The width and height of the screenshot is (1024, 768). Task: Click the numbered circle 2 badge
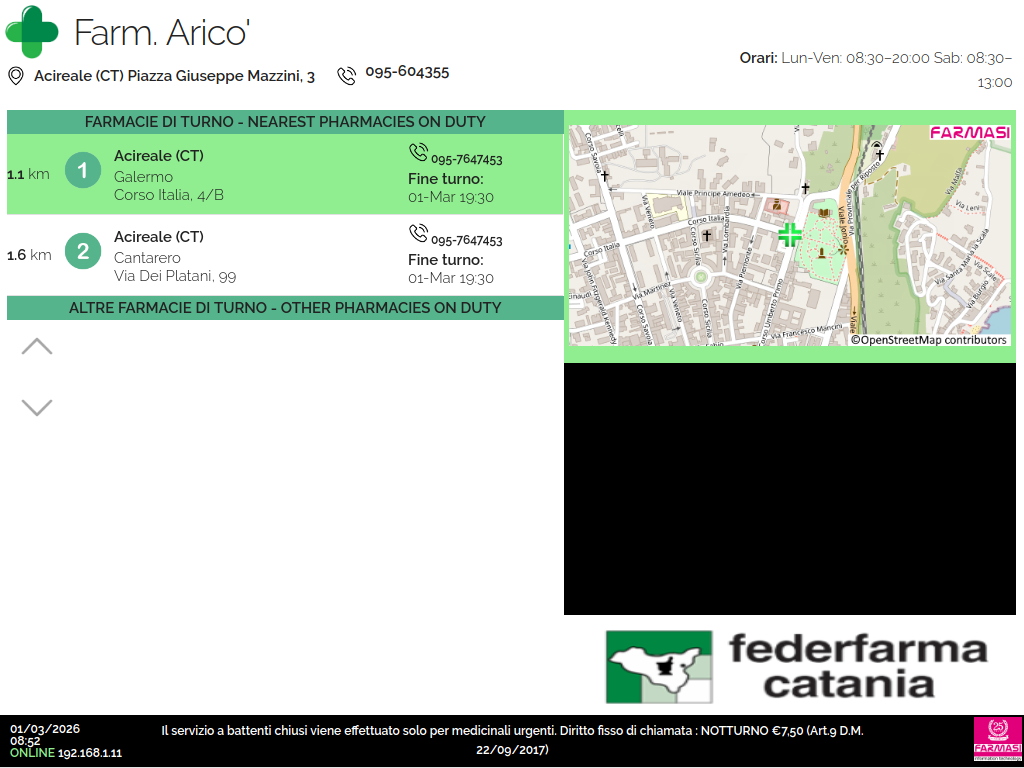83,251
